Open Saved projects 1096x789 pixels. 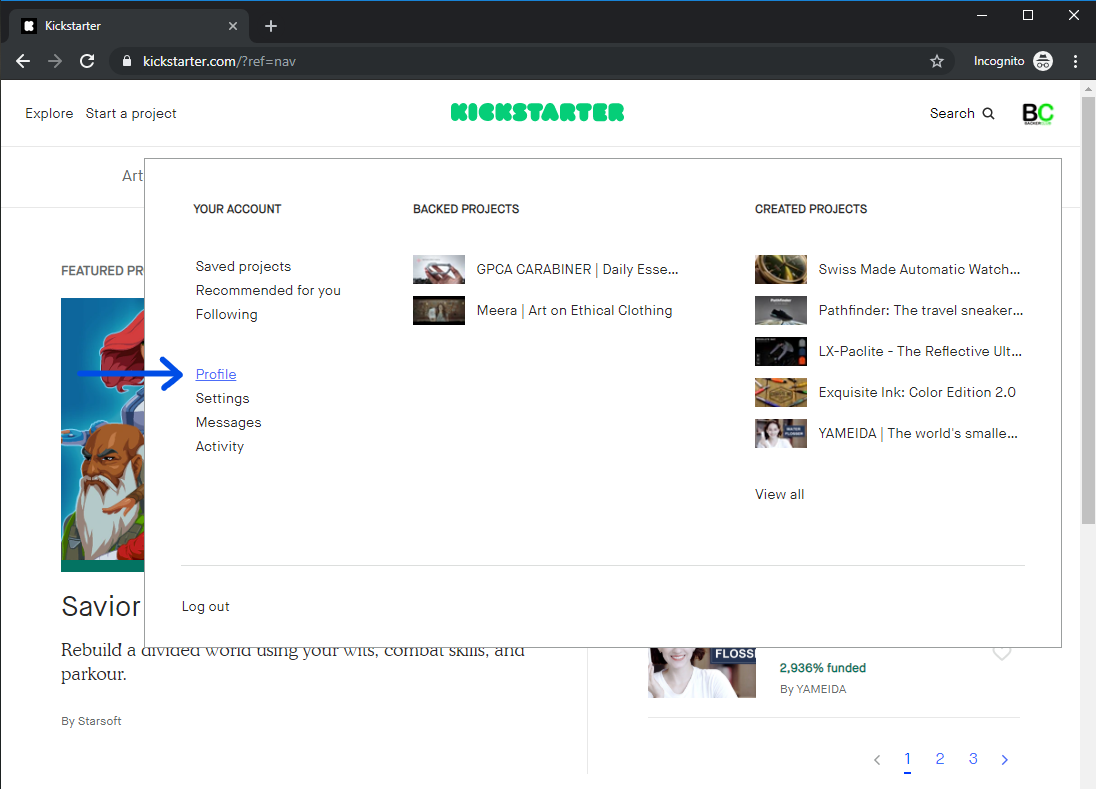pos(243,266)
